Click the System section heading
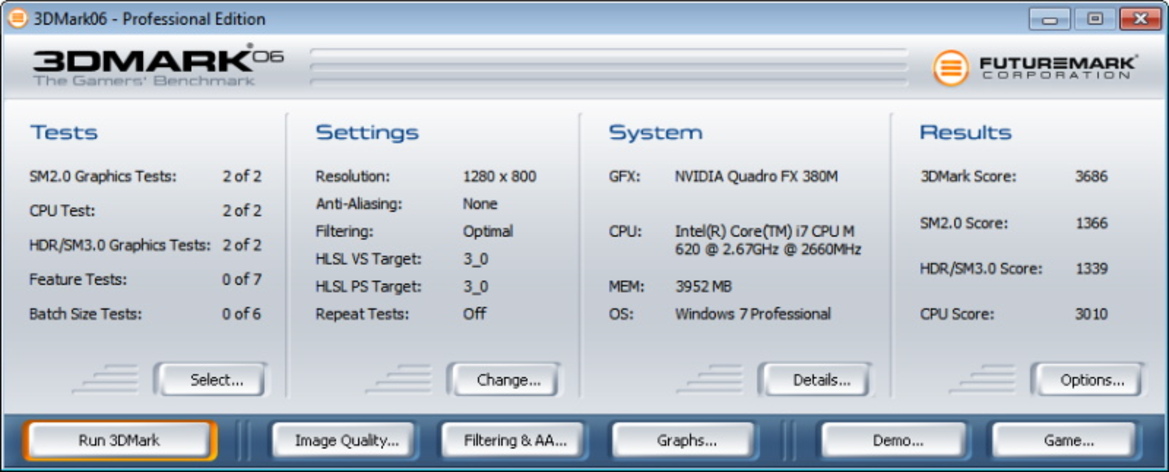Viewport: 1169px width, 472px height. [655, 133]
